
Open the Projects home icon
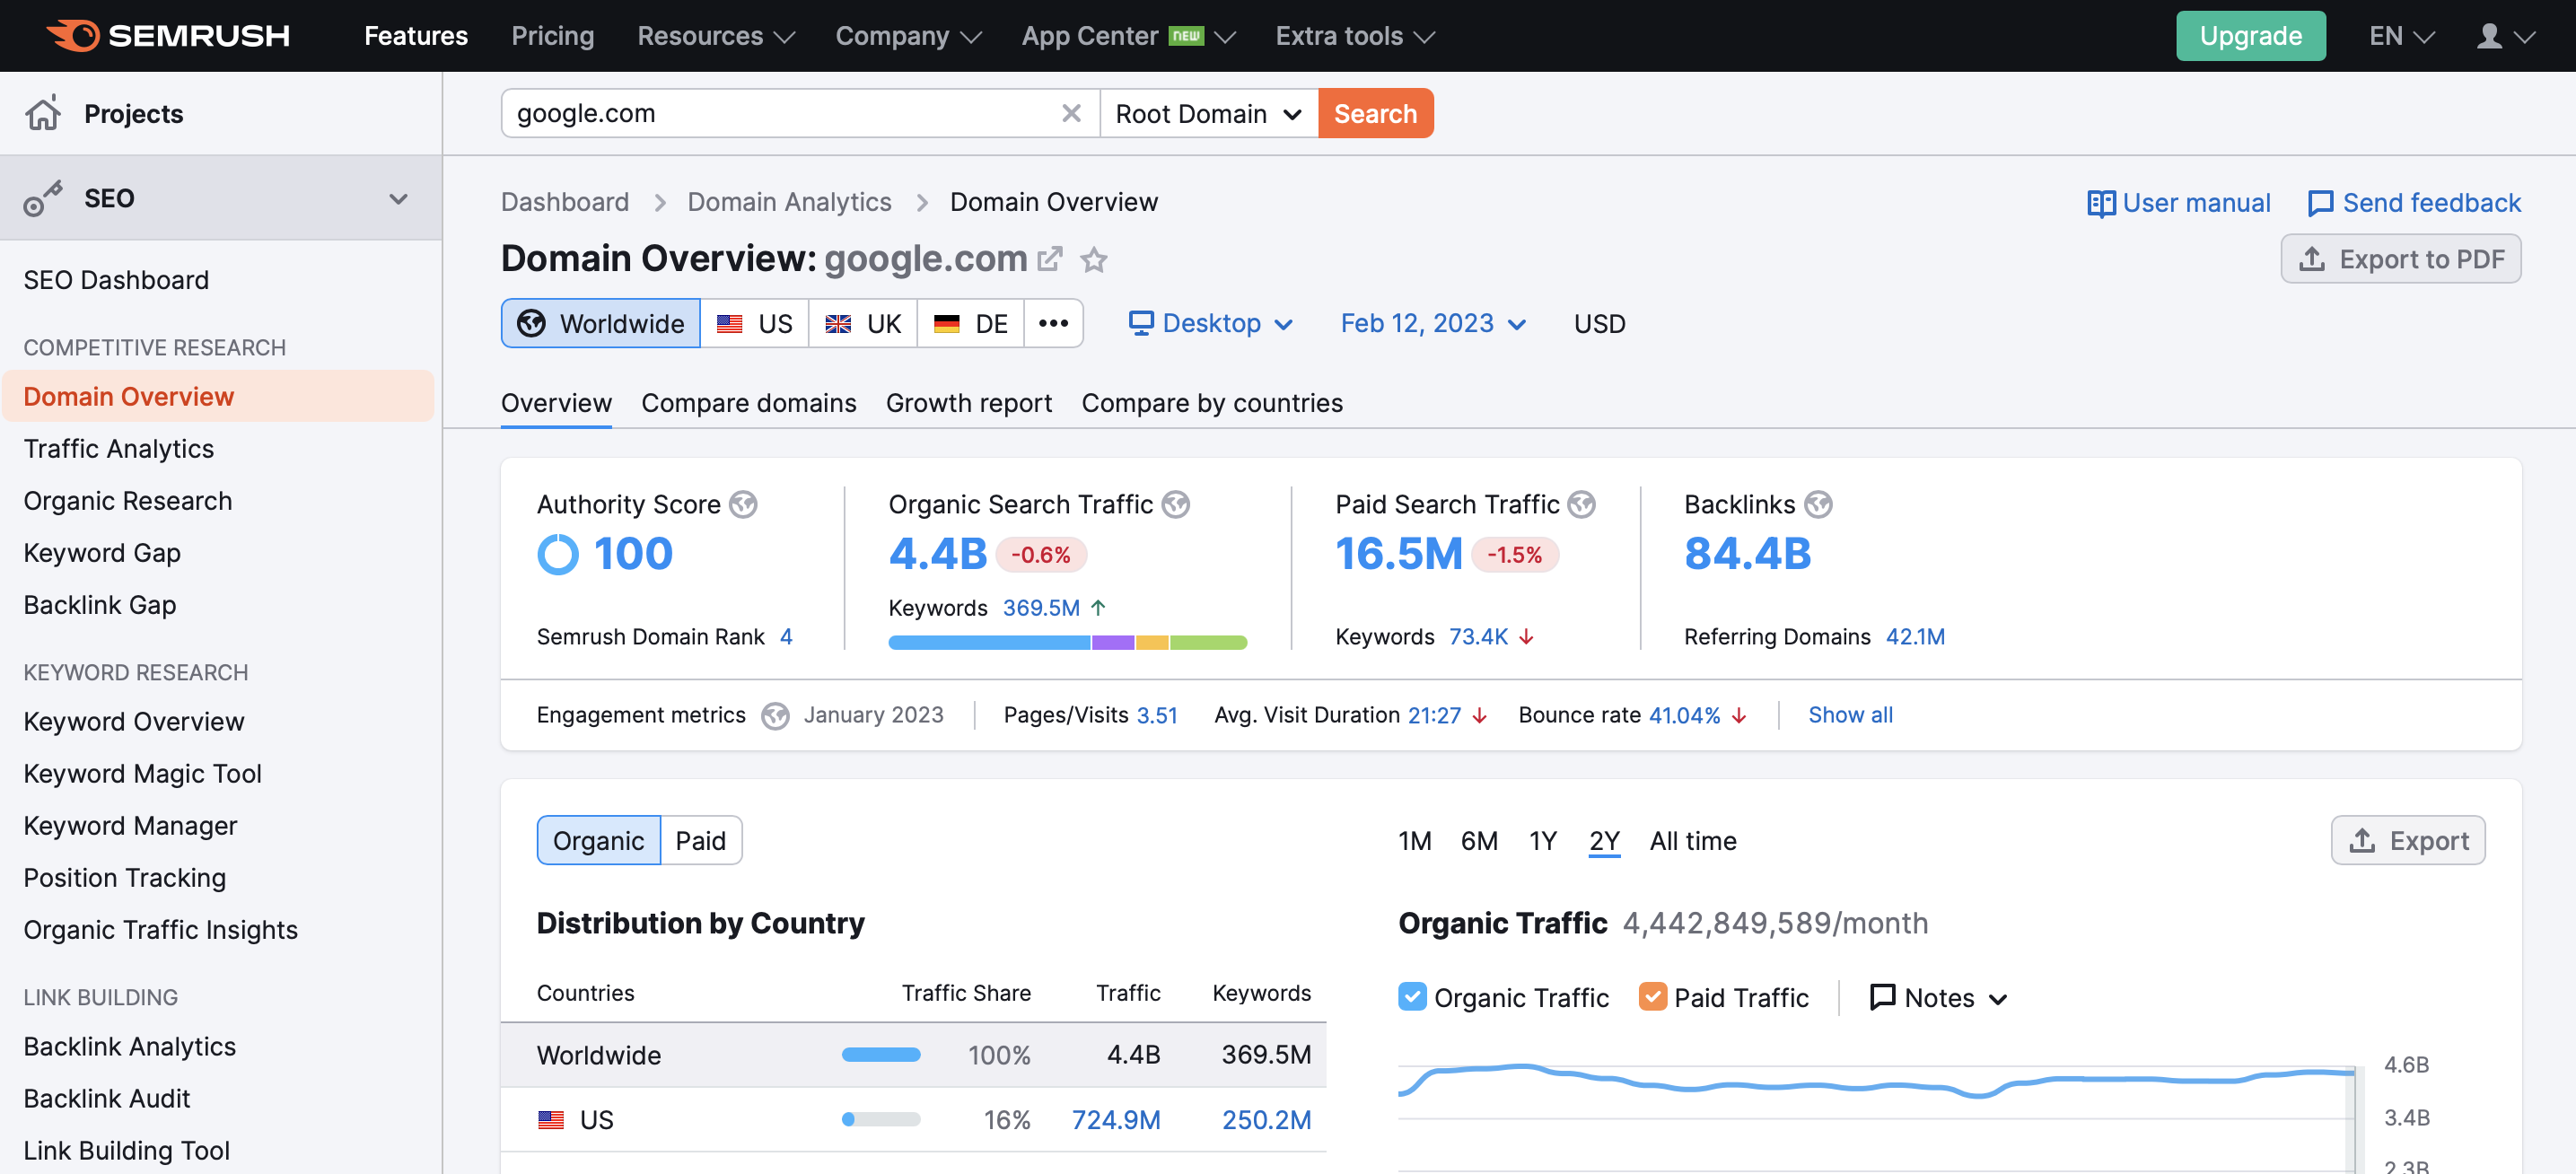43,113
